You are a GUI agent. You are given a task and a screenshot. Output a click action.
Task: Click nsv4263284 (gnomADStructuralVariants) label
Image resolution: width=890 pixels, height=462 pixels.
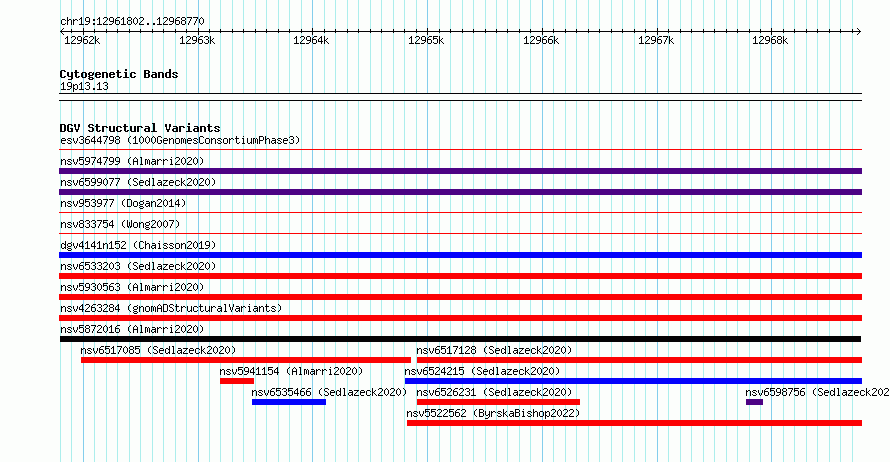[171, 308]
